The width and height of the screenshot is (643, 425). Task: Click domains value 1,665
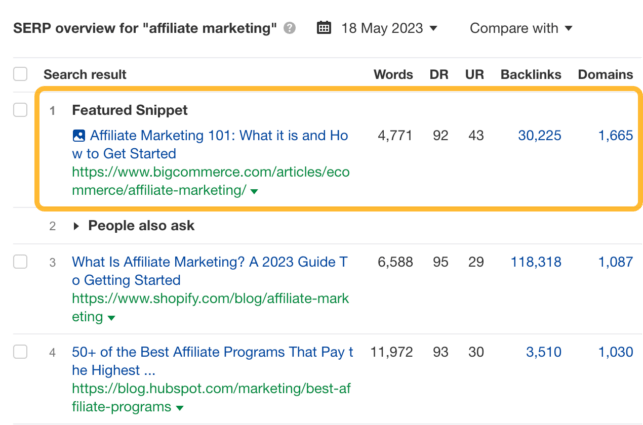(x=616, y=135)
